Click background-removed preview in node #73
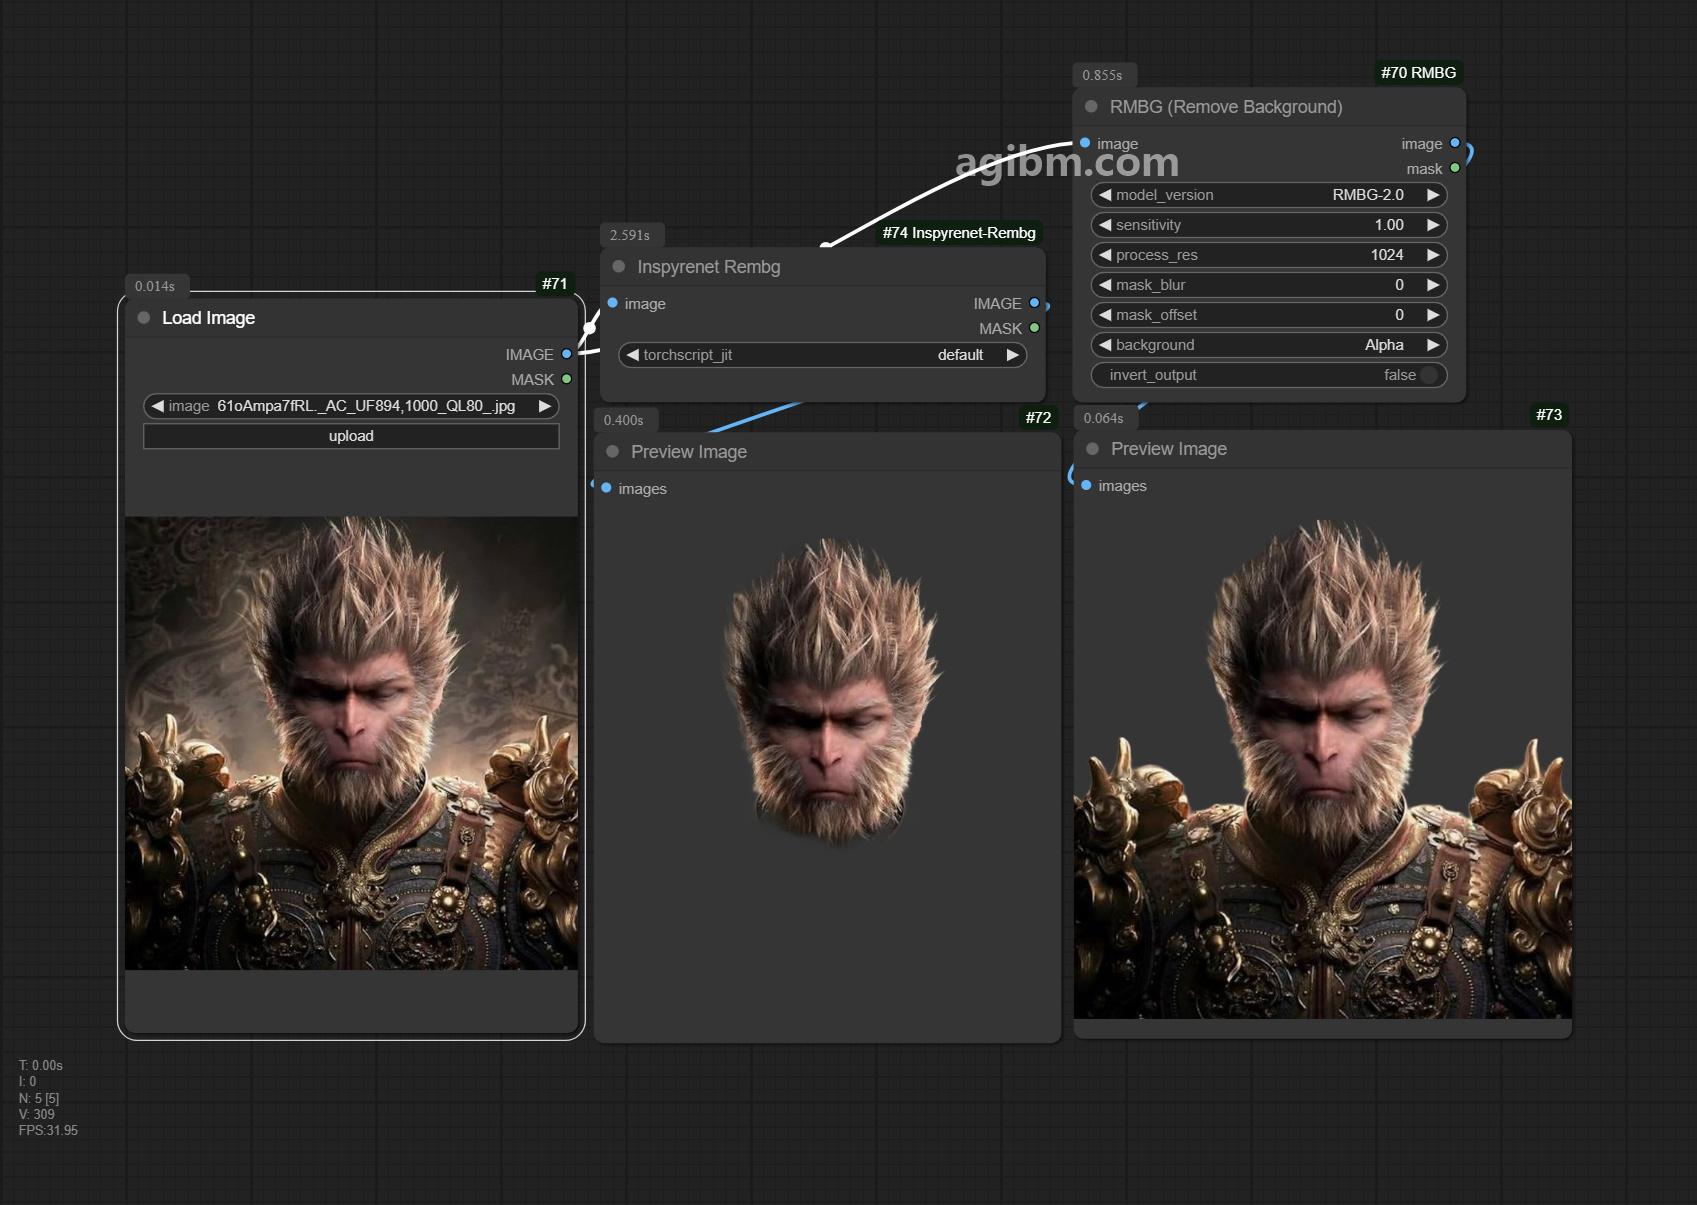1697x1205 pixels. click(x=1323, y=769)
